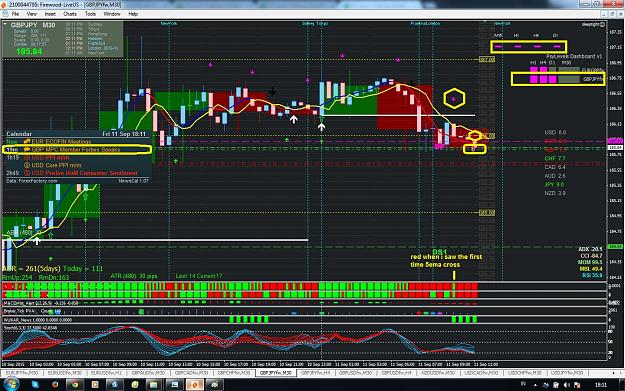Viewport: 625px width, 391px height.
Task: Click the GBPJPY row magenta D1 square in dashboard
Action: click(552, 79)
